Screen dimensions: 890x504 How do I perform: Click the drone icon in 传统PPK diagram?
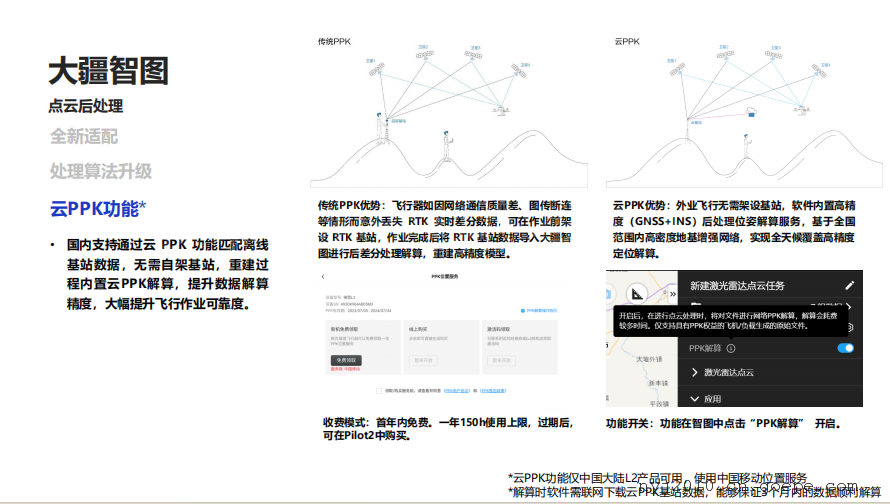(497, 109)
